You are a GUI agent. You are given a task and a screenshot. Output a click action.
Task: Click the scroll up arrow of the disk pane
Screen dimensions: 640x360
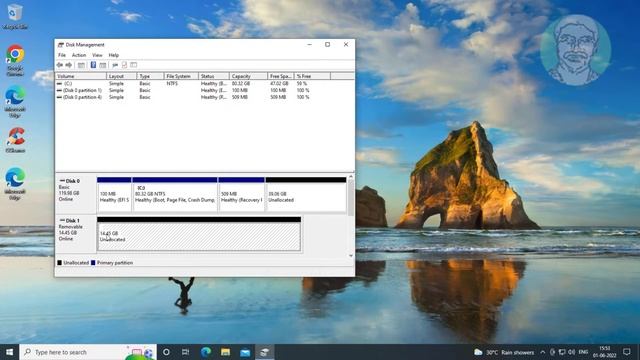(351, 176)
